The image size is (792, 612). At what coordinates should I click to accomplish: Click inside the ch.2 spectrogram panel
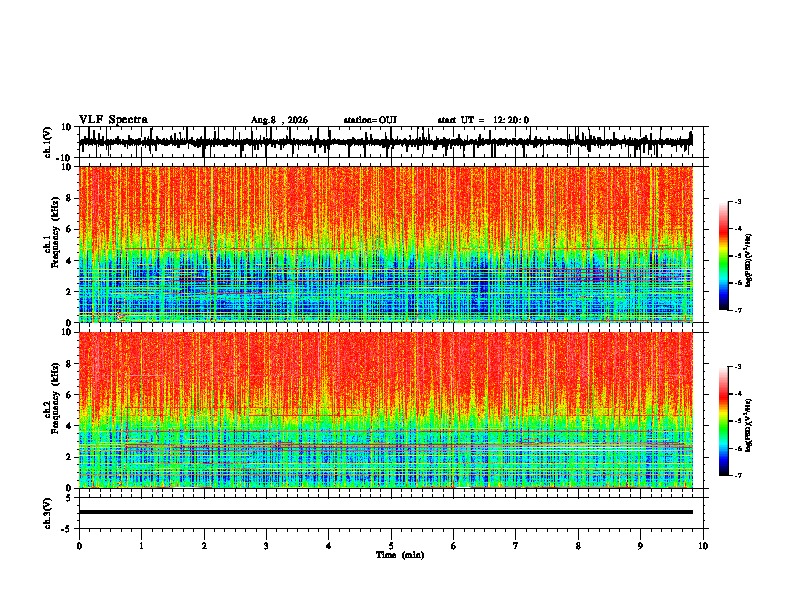point(385,410)
